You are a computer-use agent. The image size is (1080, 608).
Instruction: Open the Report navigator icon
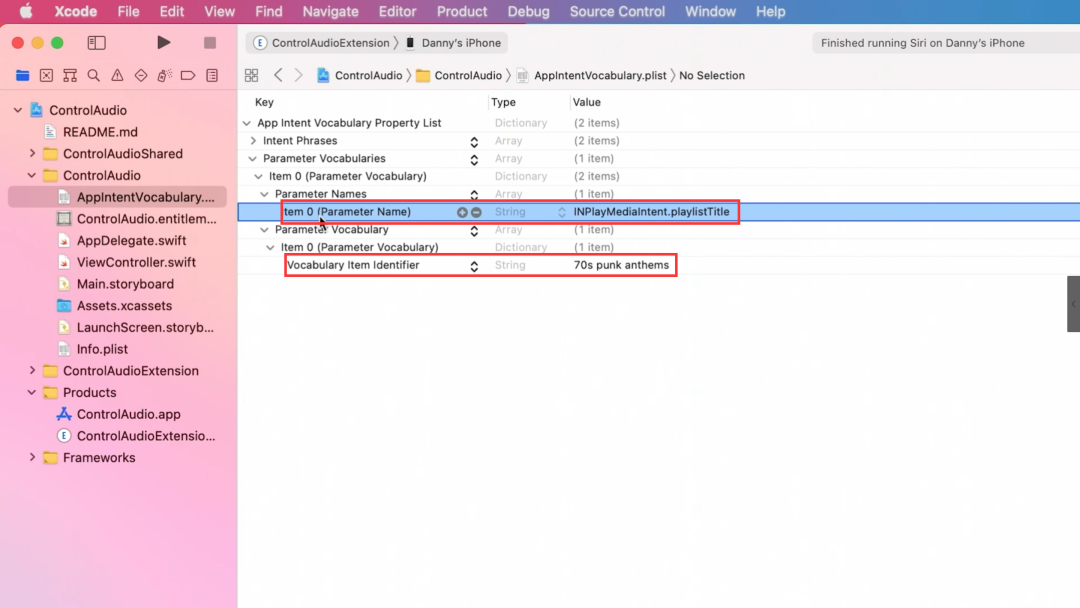[212, 75]
